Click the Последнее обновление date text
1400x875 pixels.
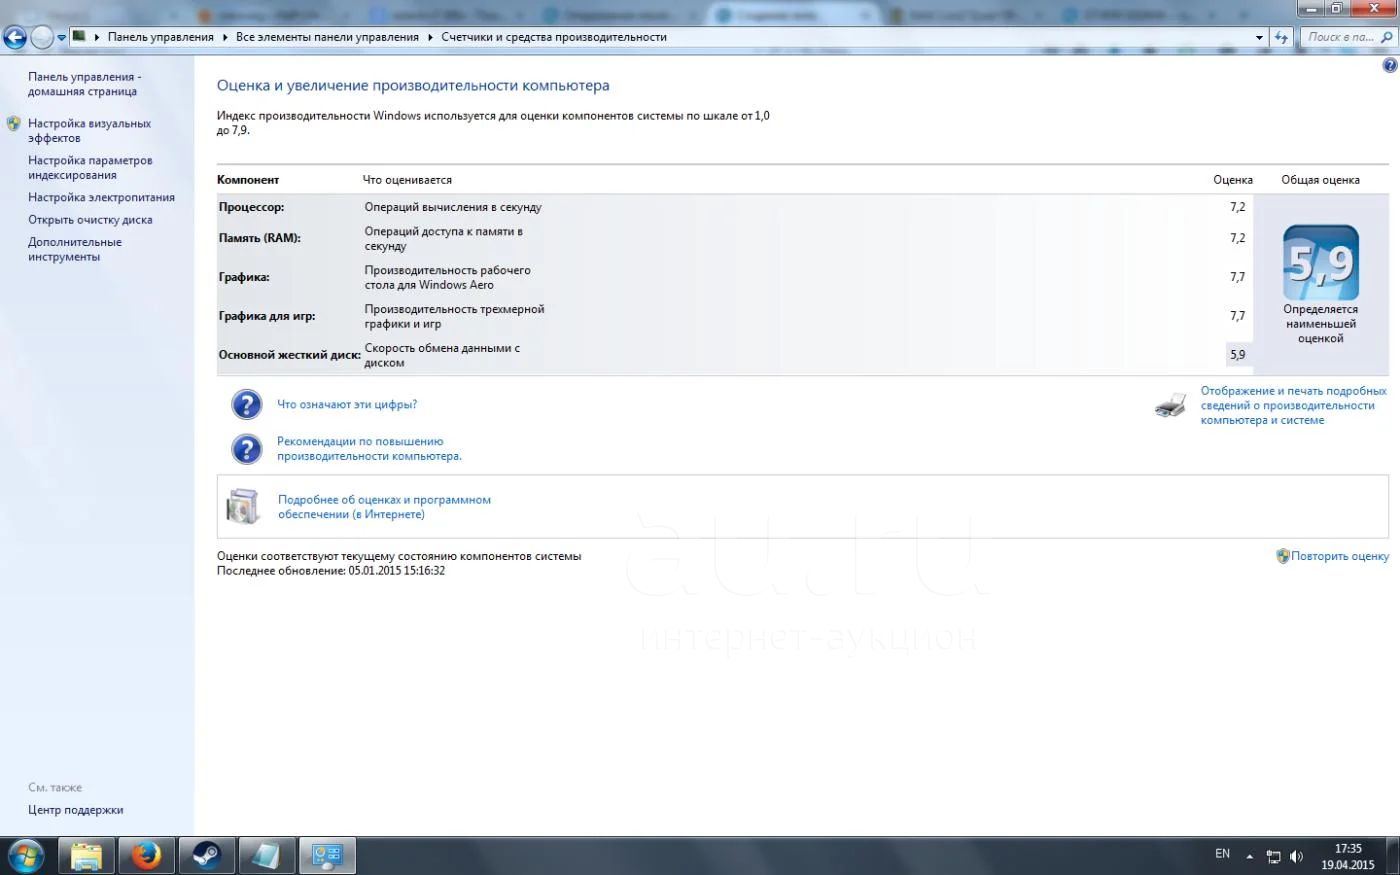click(x=331, y=571)
